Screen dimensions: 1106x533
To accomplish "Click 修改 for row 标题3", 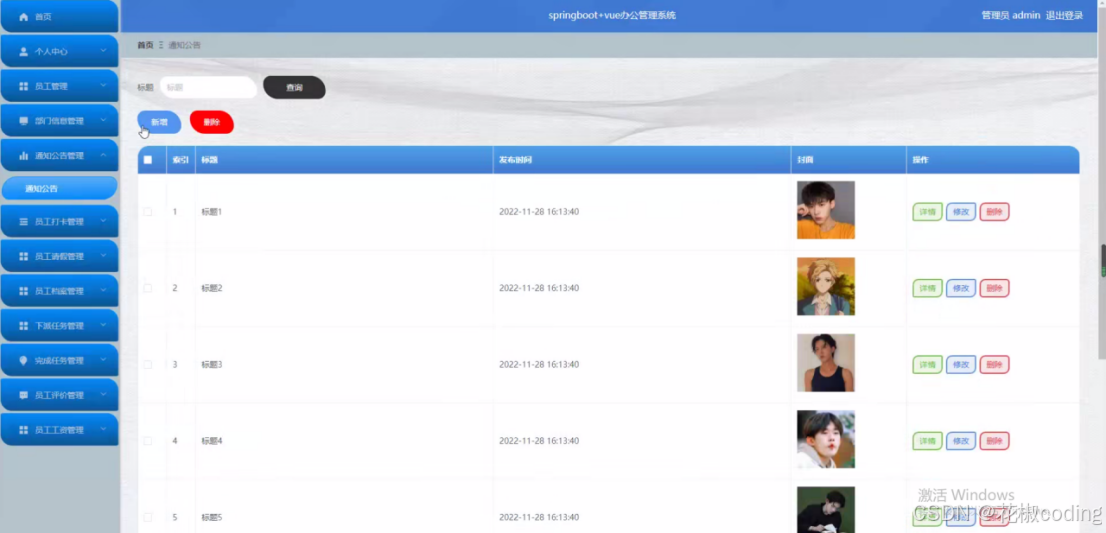I will (961, 364).
